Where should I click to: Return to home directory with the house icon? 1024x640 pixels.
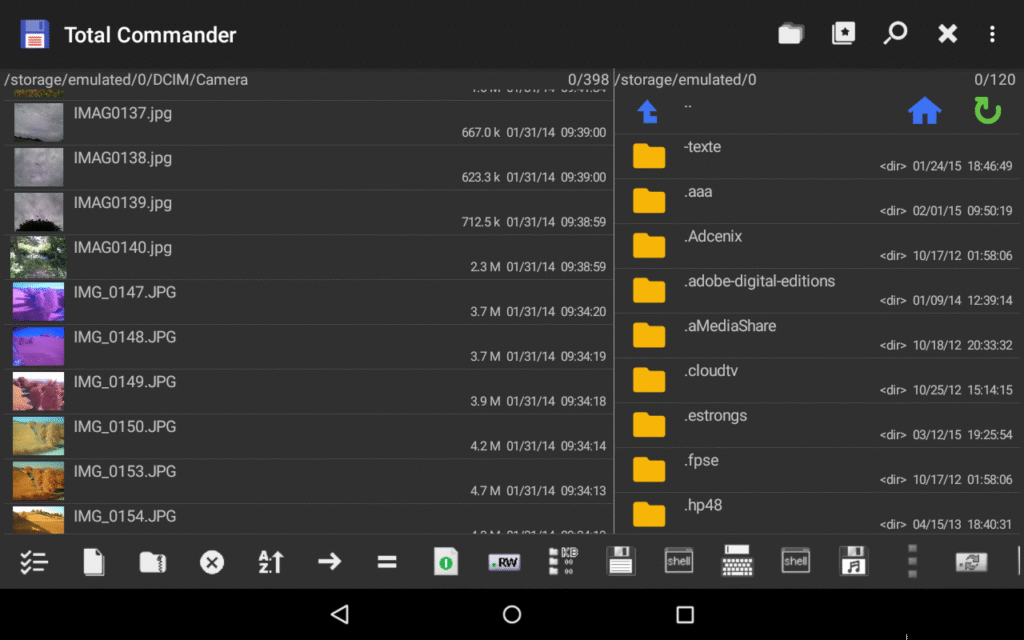(924, 112)
